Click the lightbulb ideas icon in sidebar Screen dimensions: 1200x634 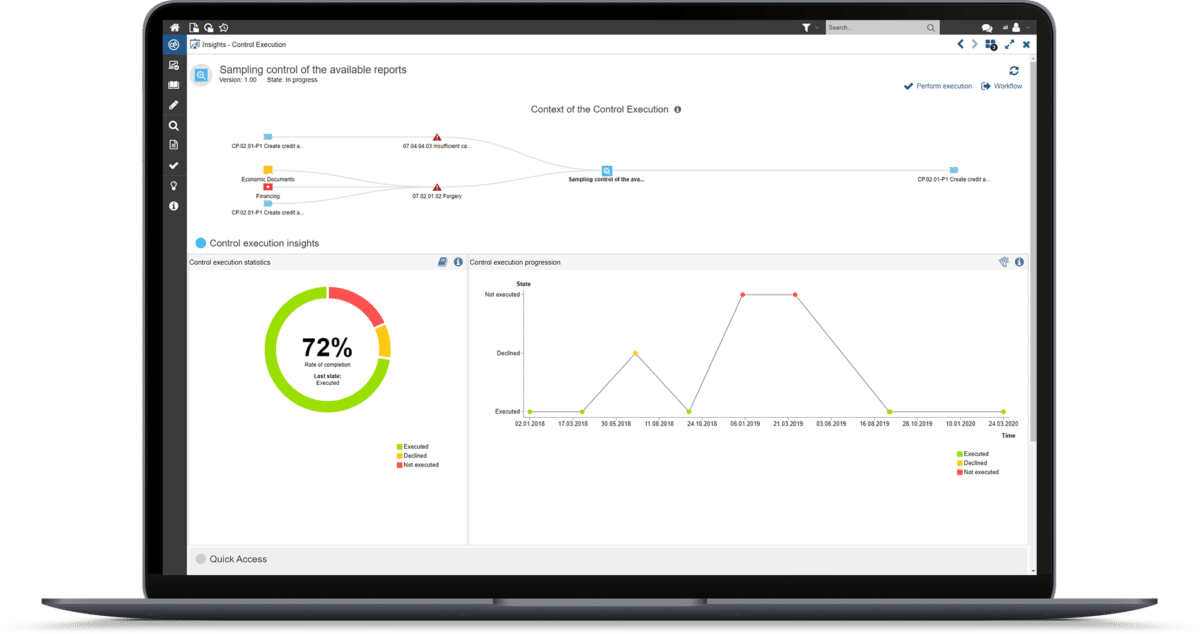(x=173, y=185)
